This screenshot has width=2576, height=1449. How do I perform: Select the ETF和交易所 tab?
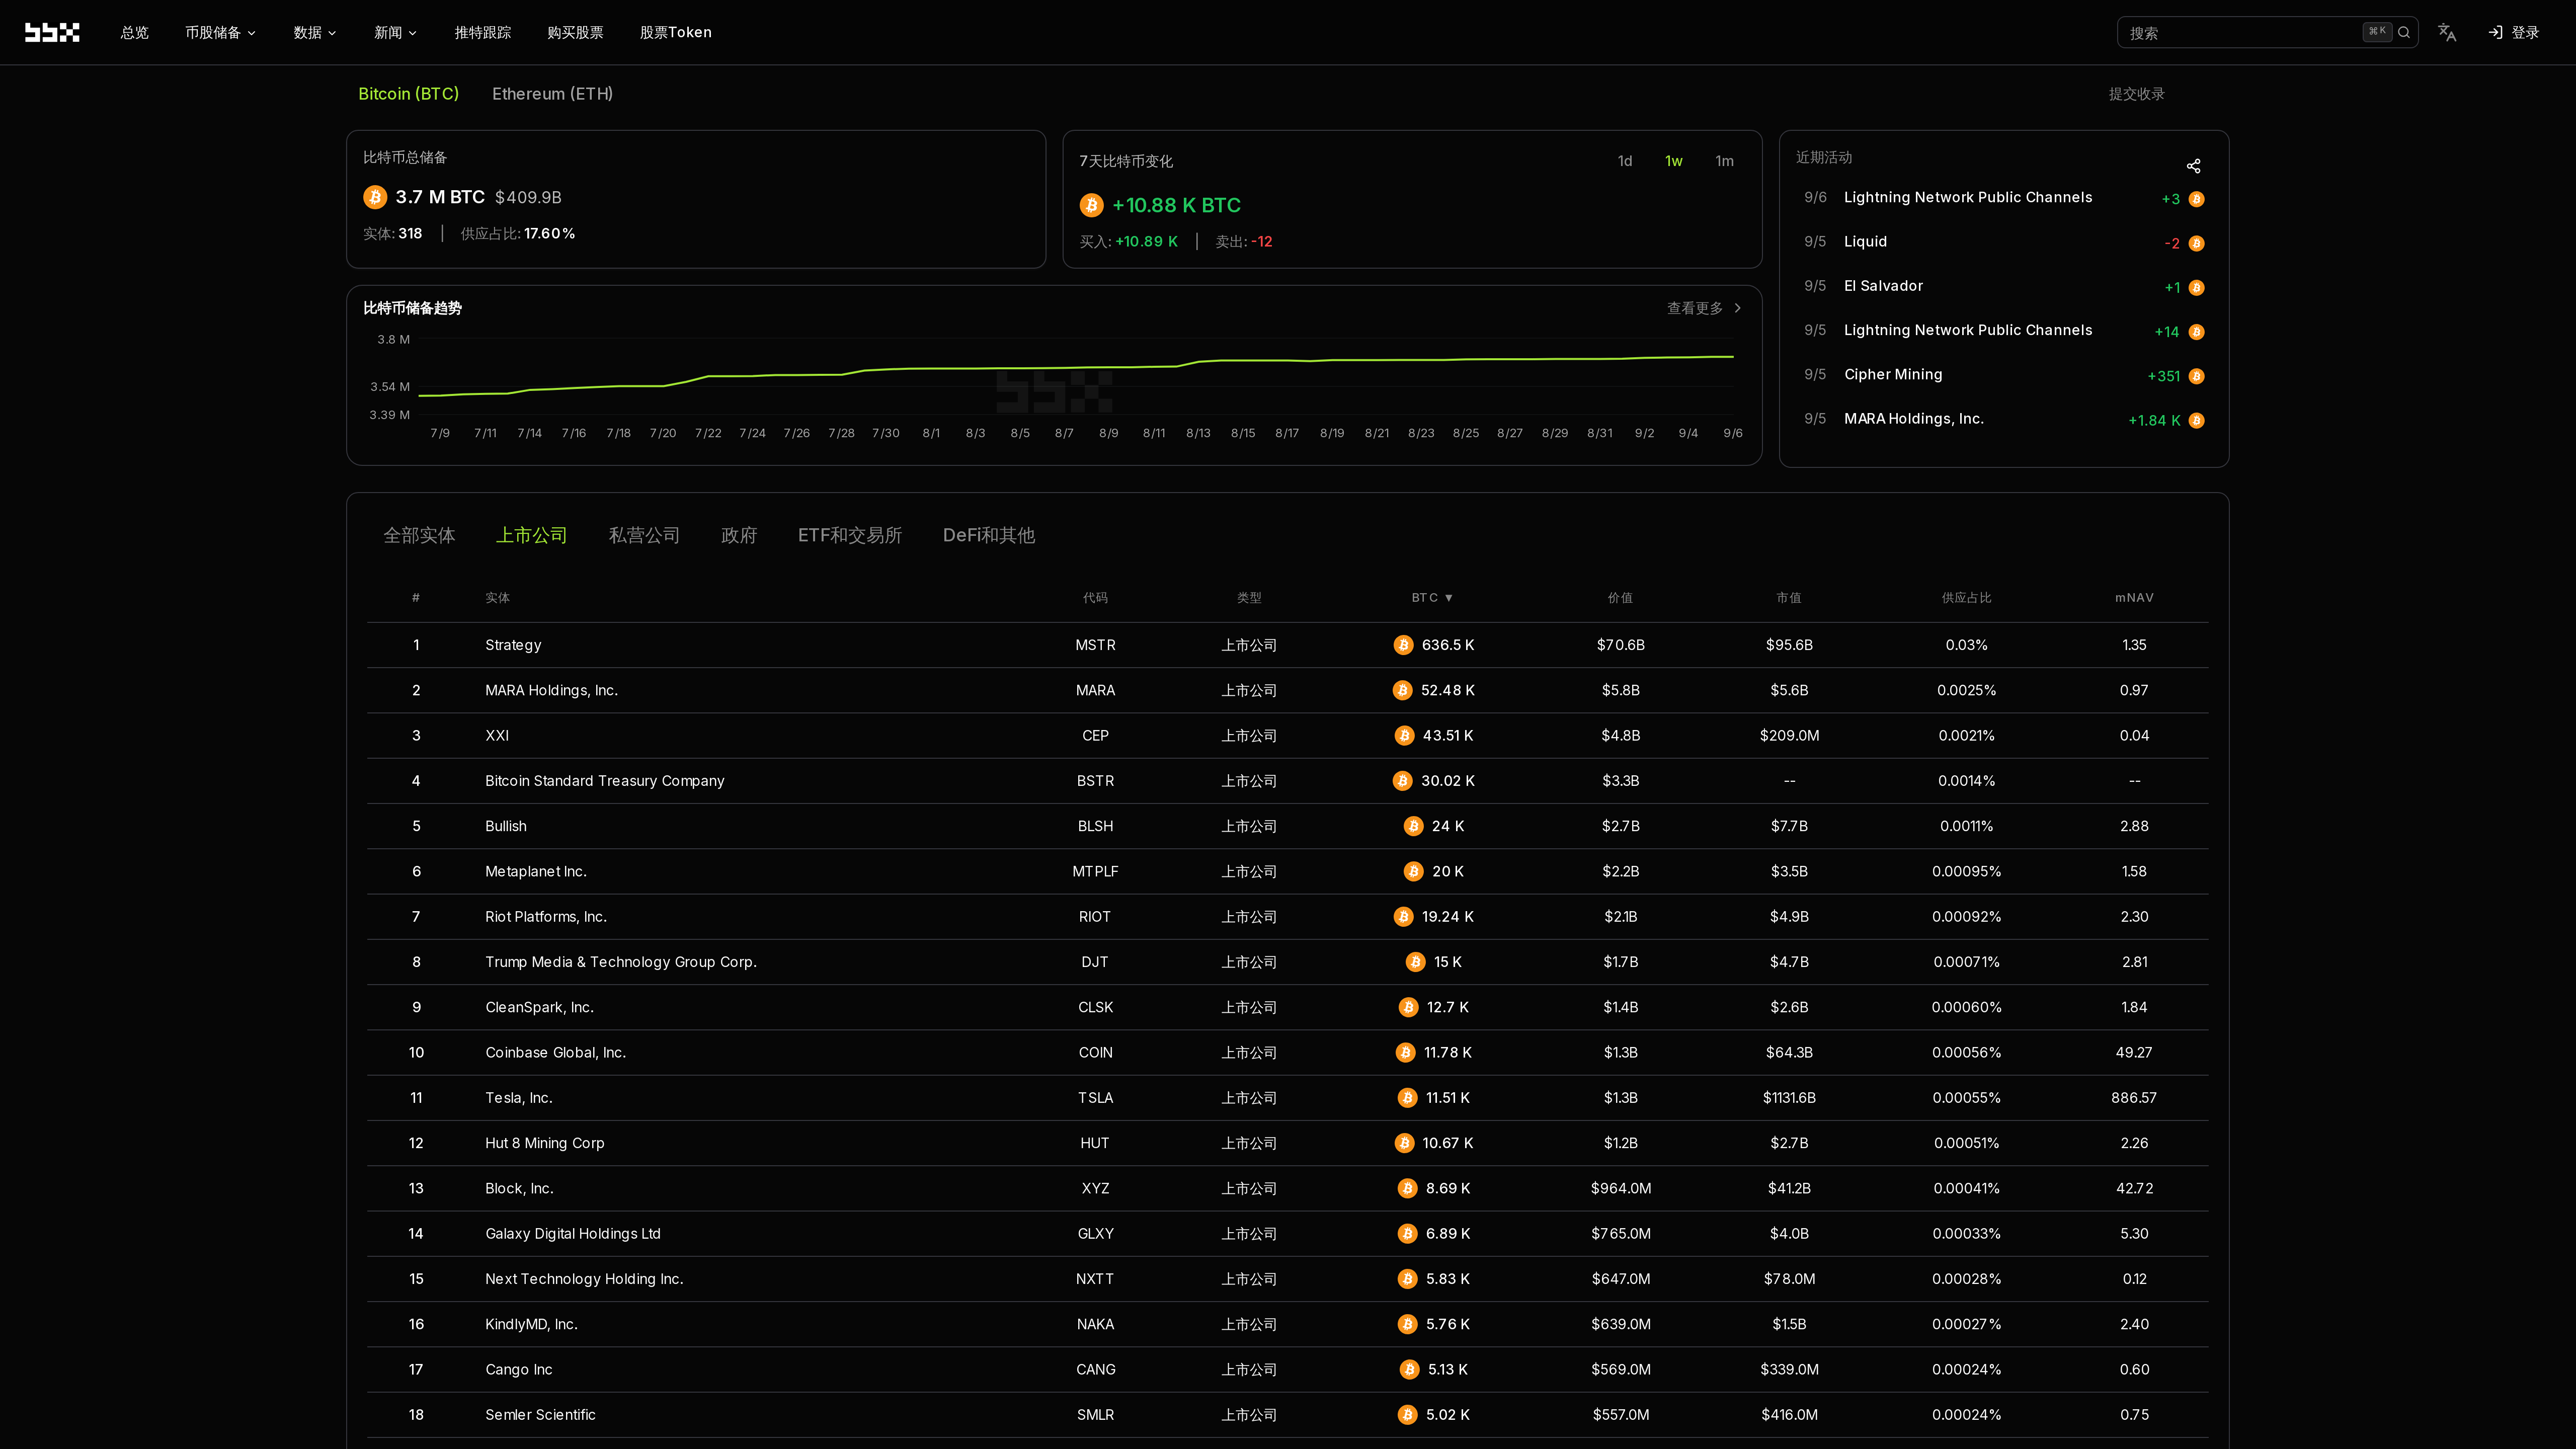pyautogui.click(x=850, y=536)
